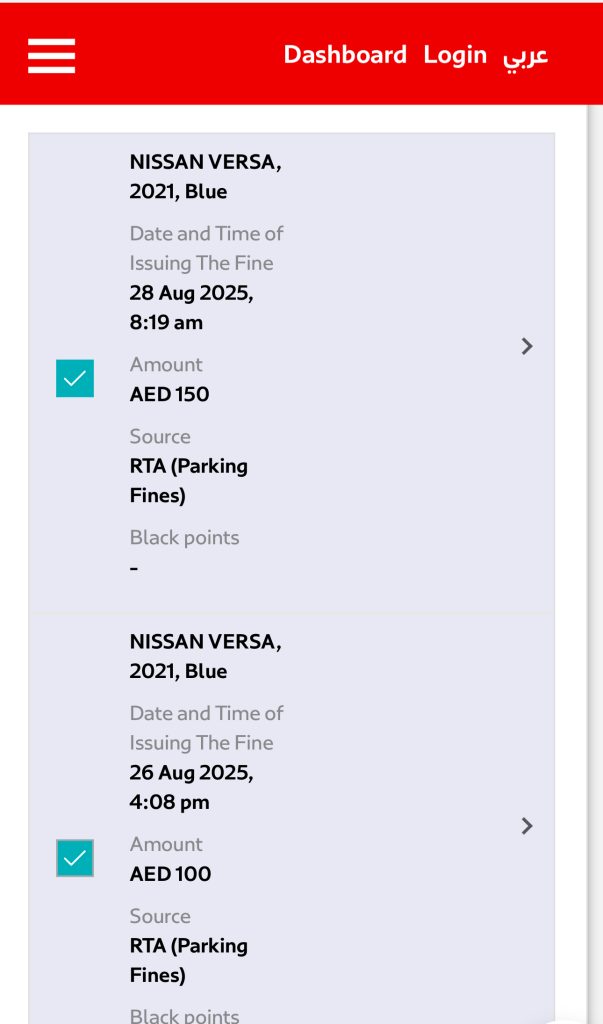Open chevron for the 26 Aug fine
The image size is (603, 1024).
pos(527,826)
